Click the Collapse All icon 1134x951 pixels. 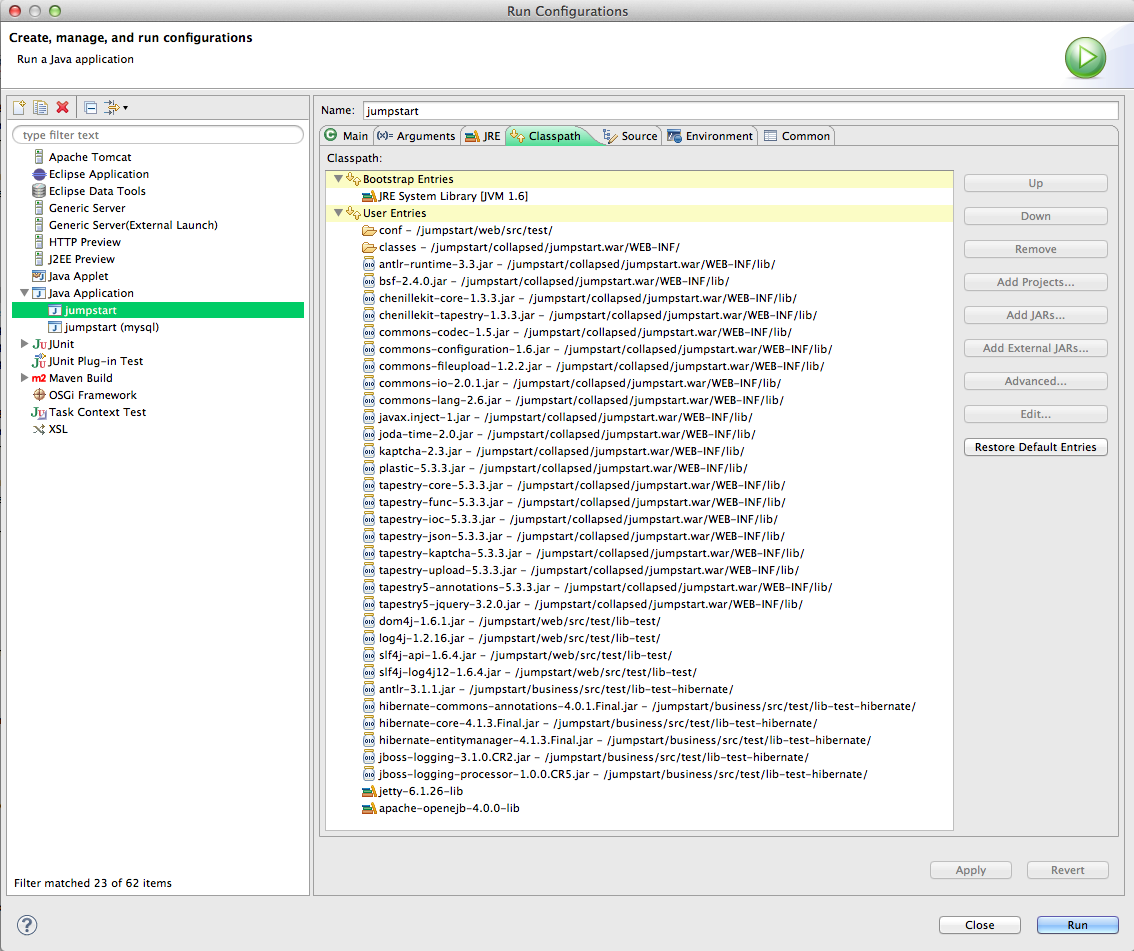[90, 108]
